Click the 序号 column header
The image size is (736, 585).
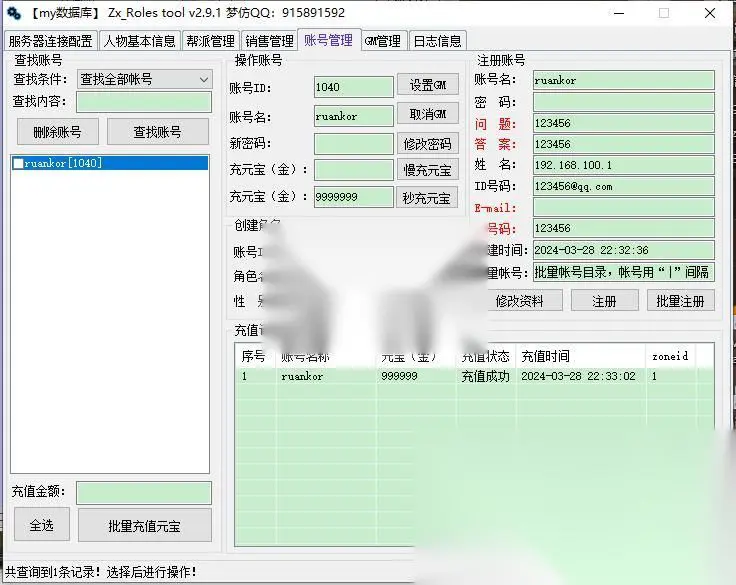click(x=254, y=356)
